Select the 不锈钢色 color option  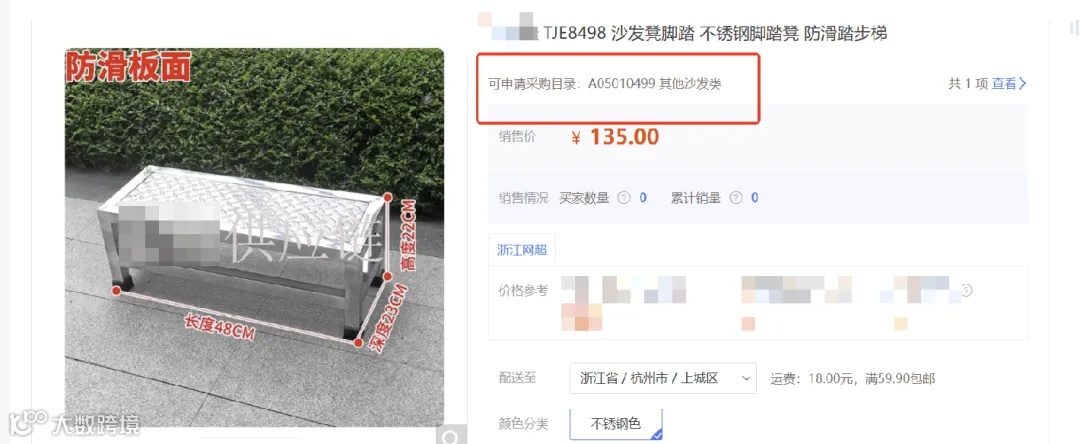click(616, 424)
